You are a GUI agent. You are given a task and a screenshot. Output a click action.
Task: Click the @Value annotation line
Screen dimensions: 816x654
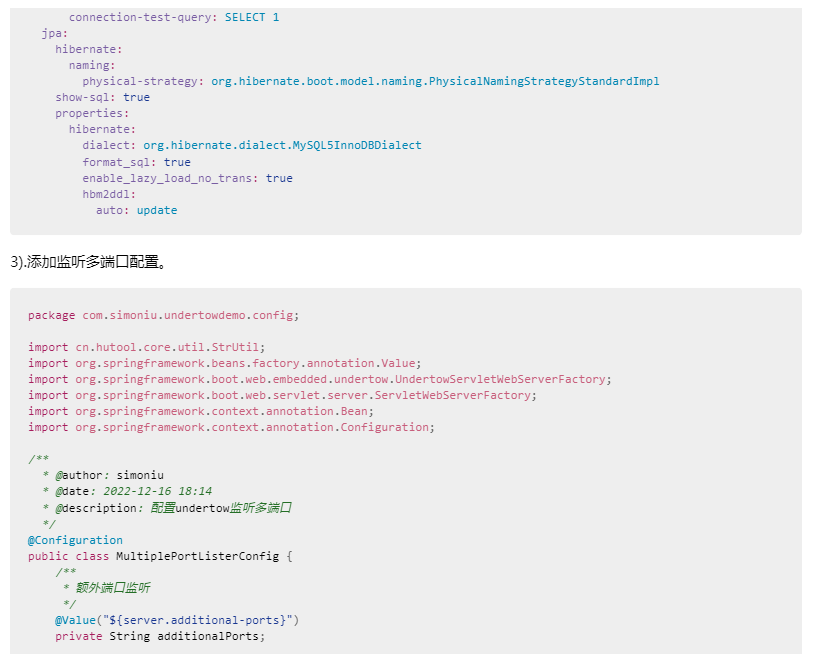click(177, 620)
